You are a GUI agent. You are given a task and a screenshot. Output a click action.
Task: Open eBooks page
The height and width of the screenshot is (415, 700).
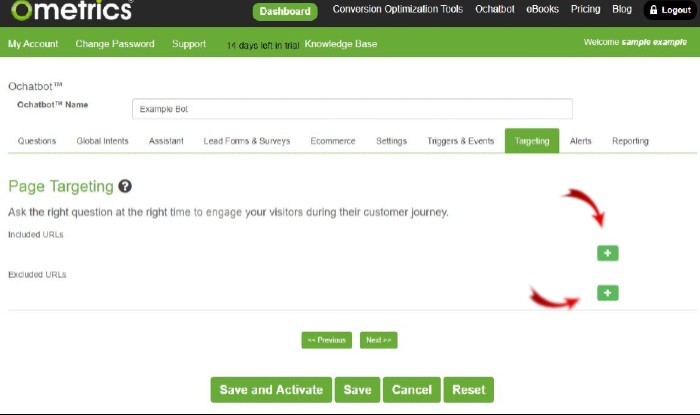pyautogui.click(x=542, y=9)
